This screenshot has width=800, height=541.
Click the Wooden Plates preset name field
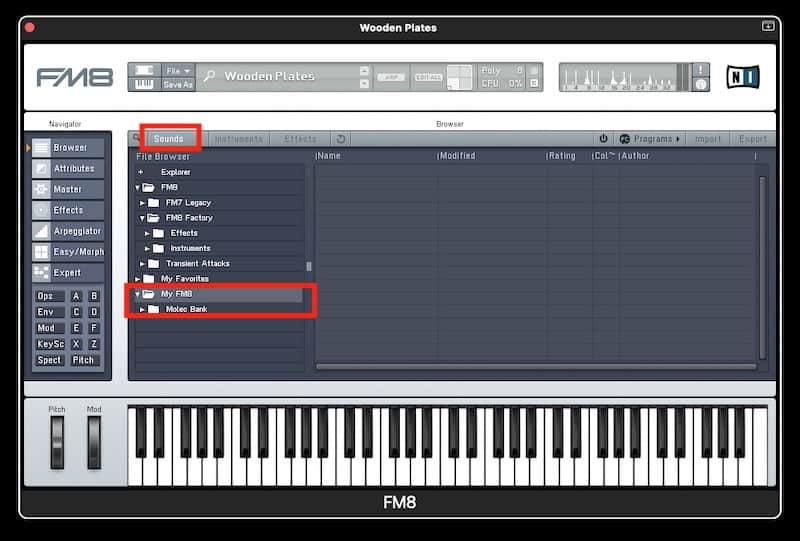coord(269,77)
